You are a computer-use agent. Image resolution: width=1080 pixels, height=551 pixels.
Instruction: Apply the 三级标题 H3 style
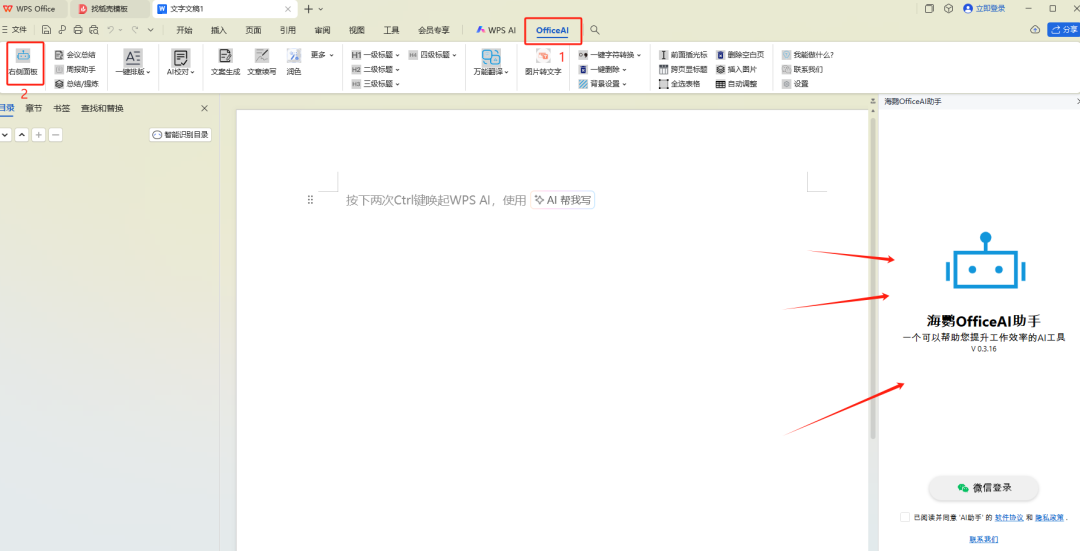coord(375,83)
